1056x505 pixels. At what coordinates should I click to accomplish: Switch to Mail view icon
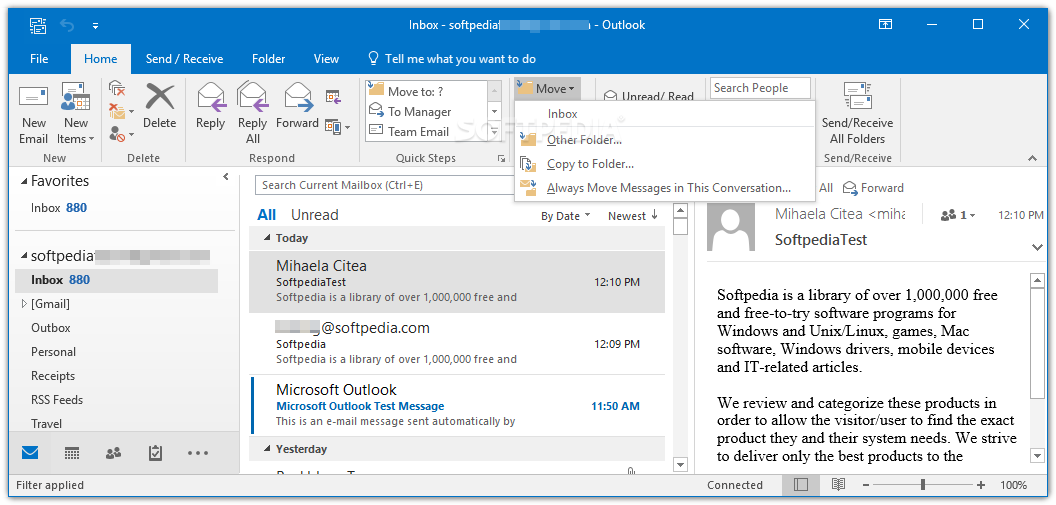point(30,452)
